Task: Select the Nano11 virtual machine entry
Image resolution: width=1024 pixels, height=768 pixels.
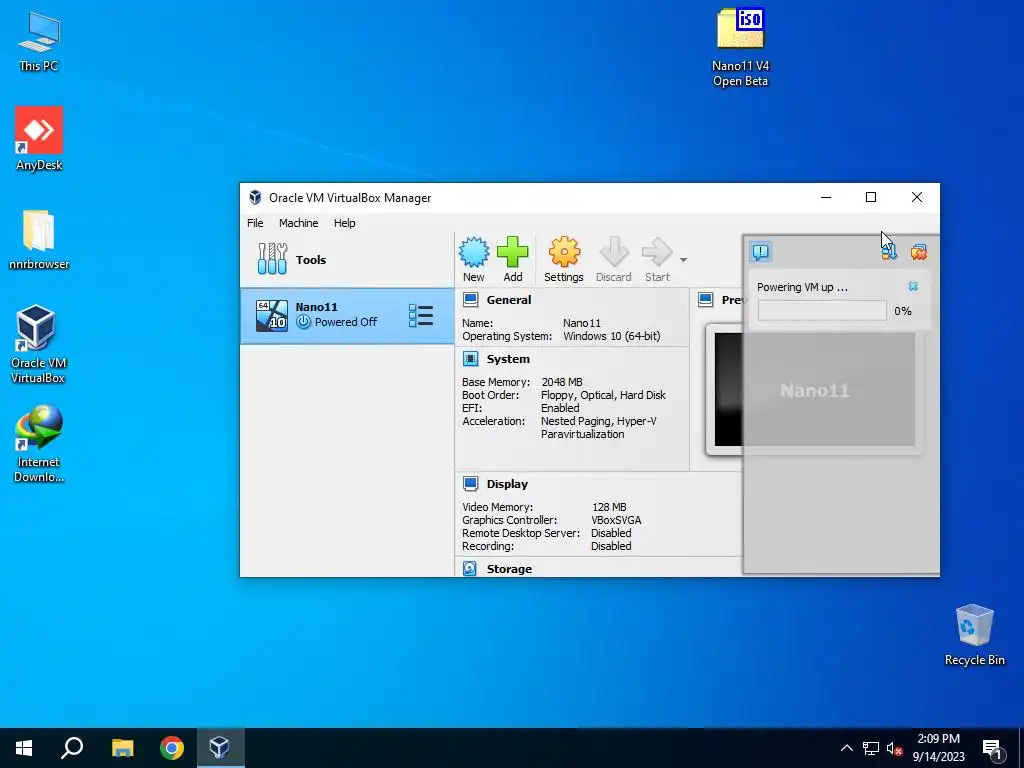Action: [347, 315]
